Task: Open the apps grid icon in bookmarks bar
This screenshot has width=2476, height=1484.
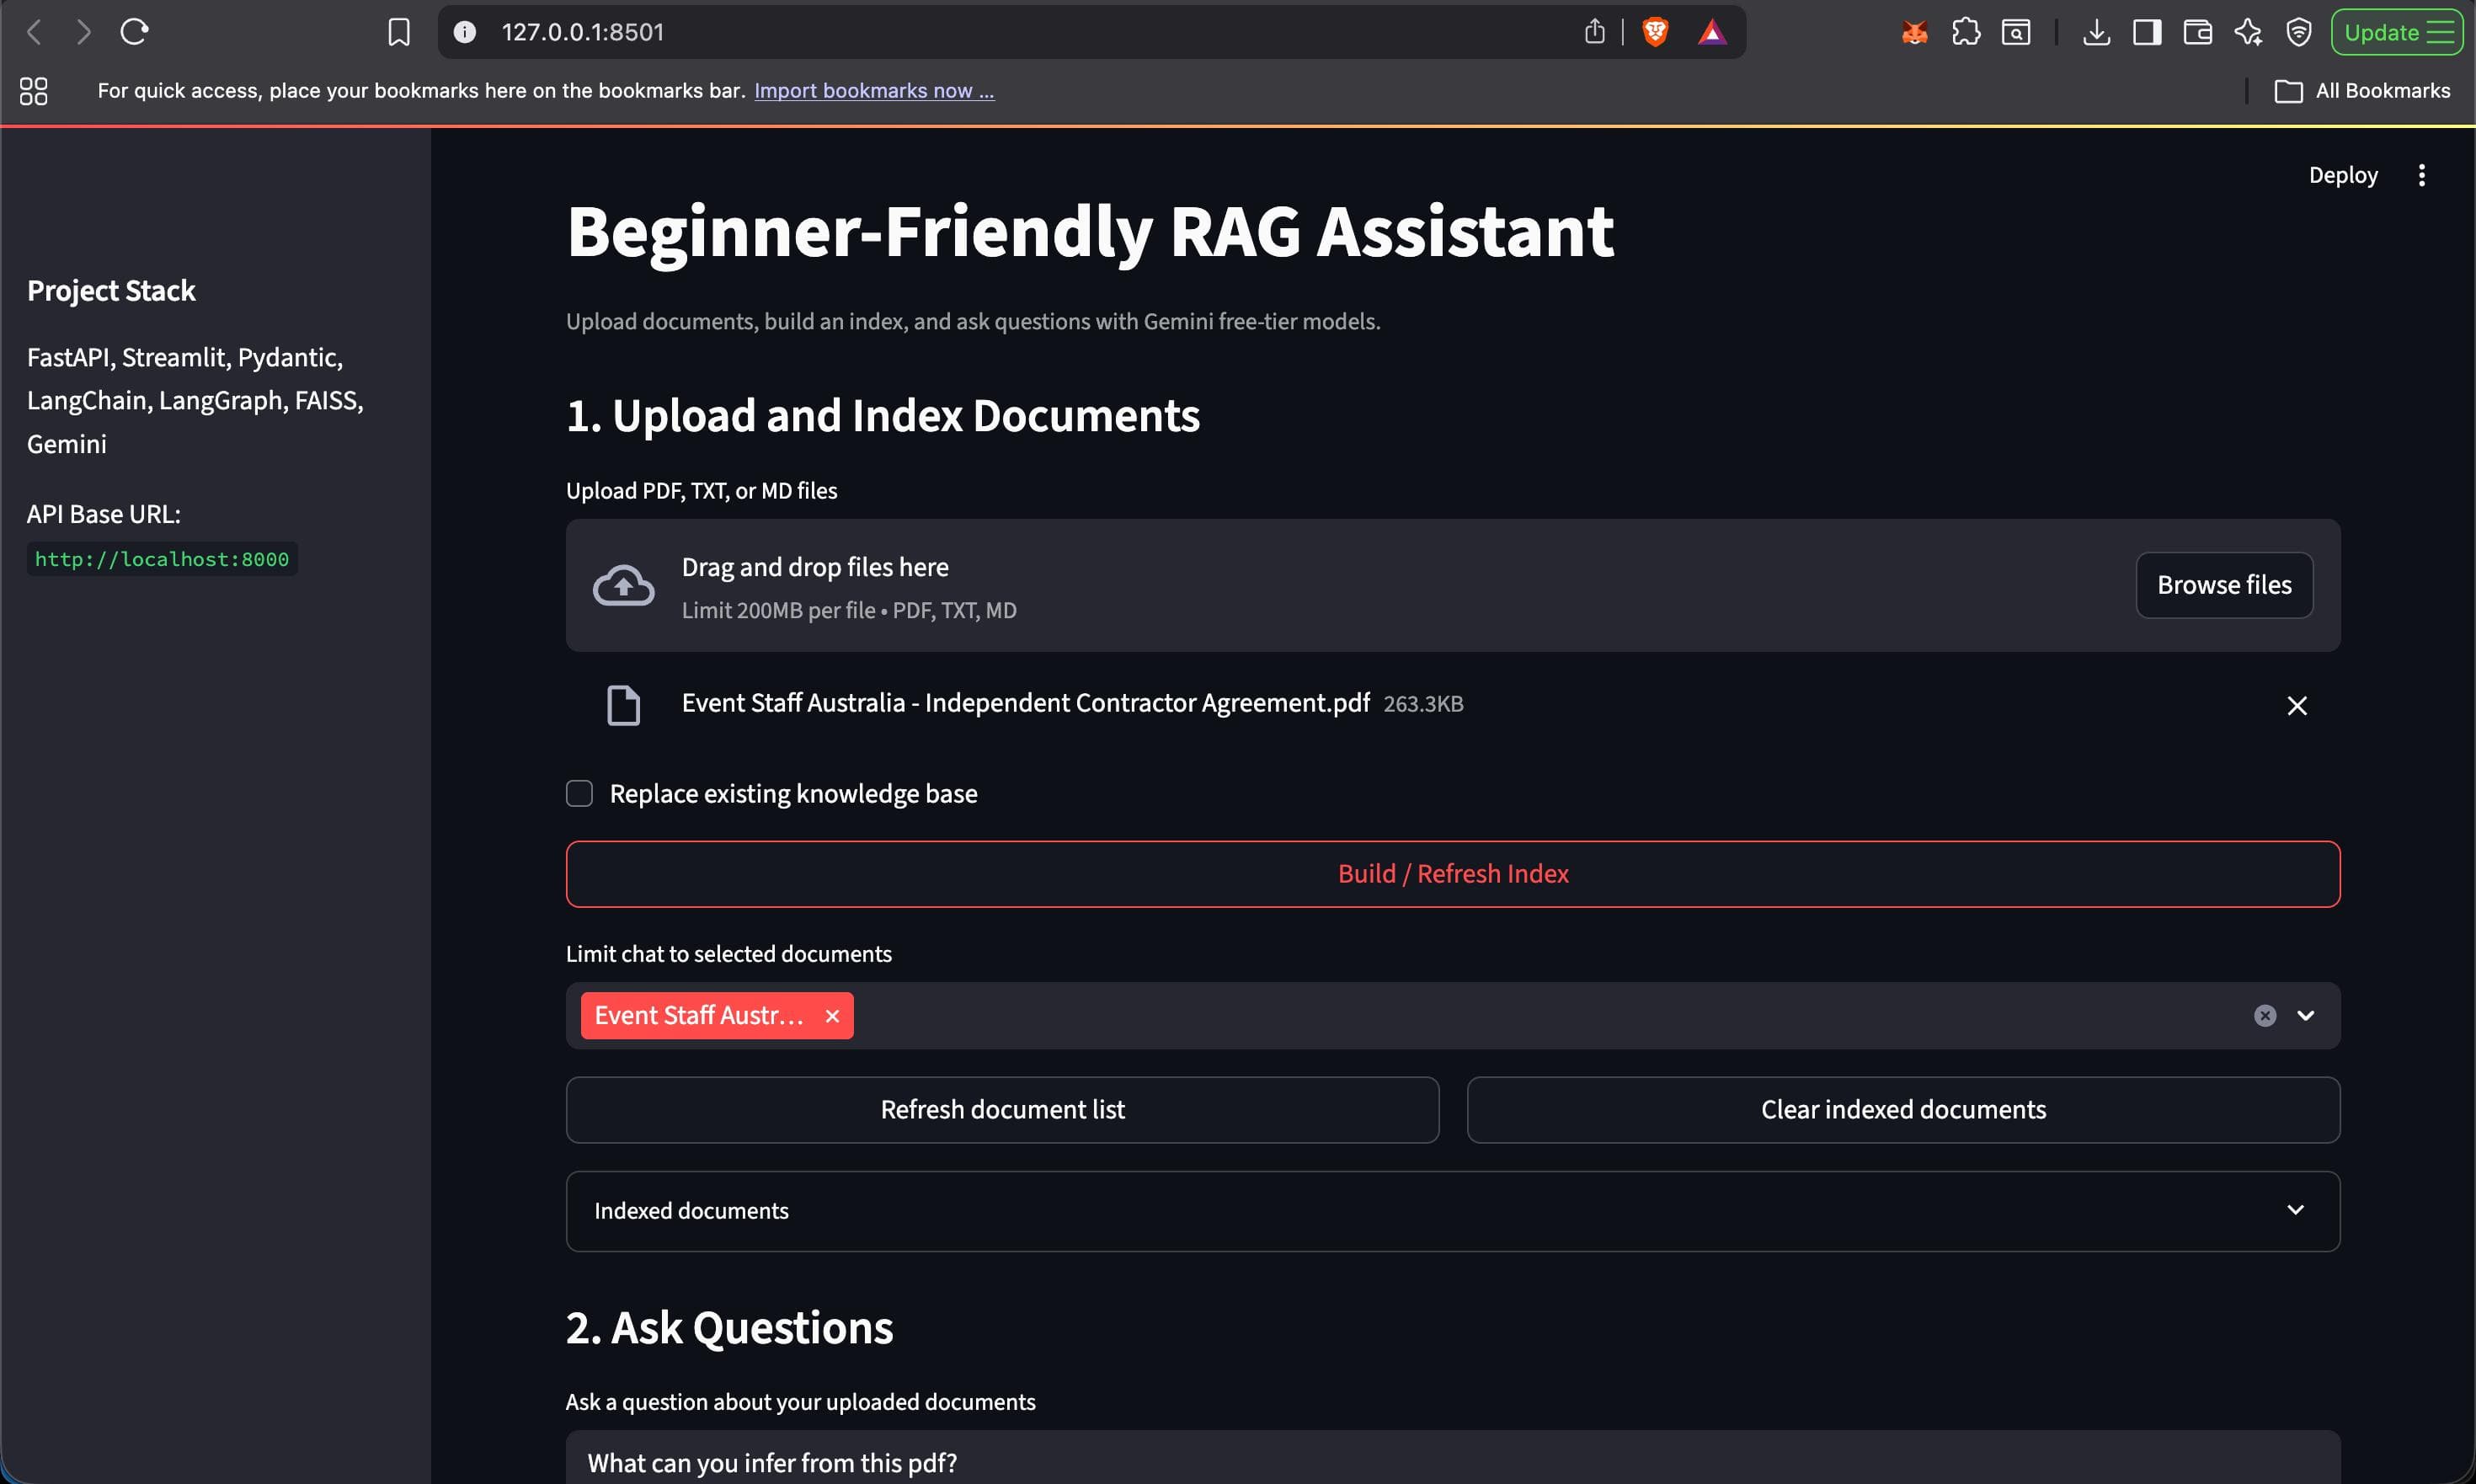Action: pyautogui.click(x=34, y=91)
